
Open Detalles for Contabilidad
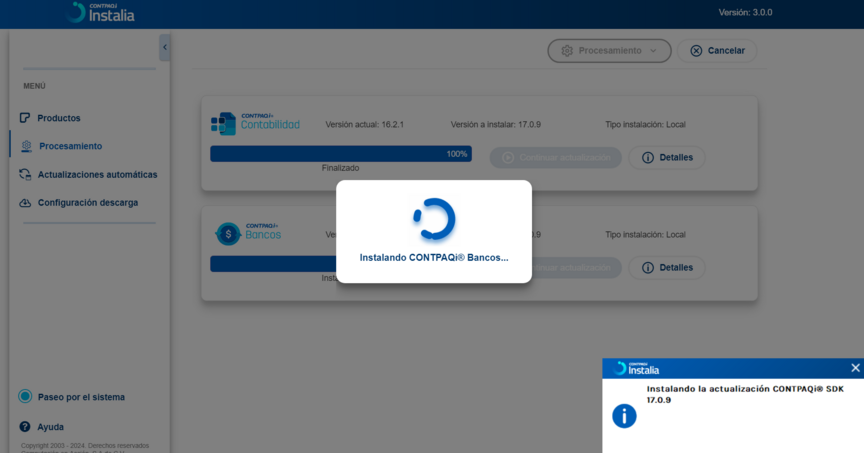click(x=667, y=158)
